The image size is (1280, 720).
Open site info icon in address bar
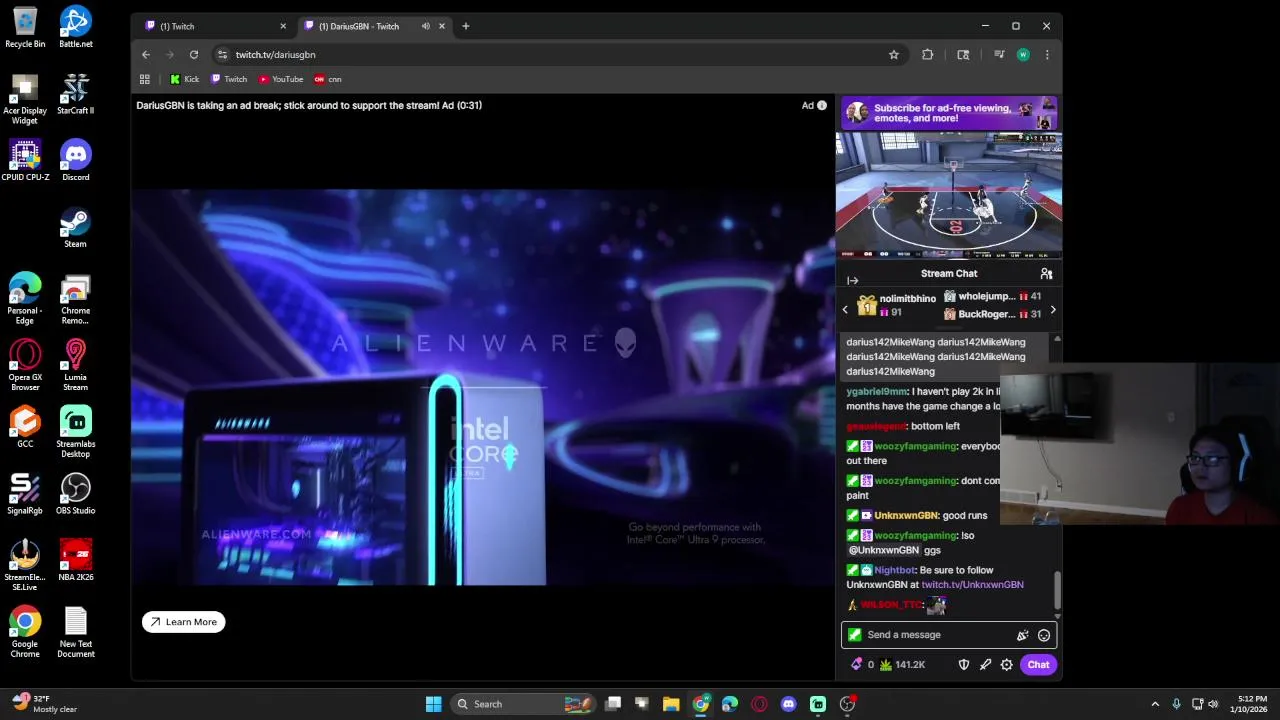[x=222, y=55]
